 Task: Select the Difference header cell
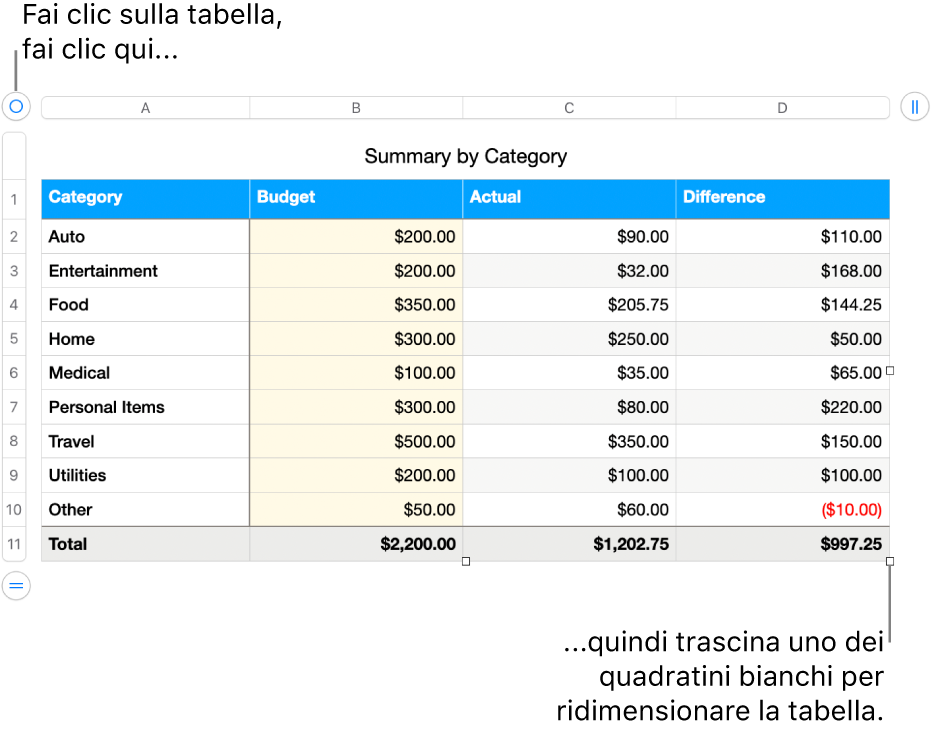tap(782, 198)
